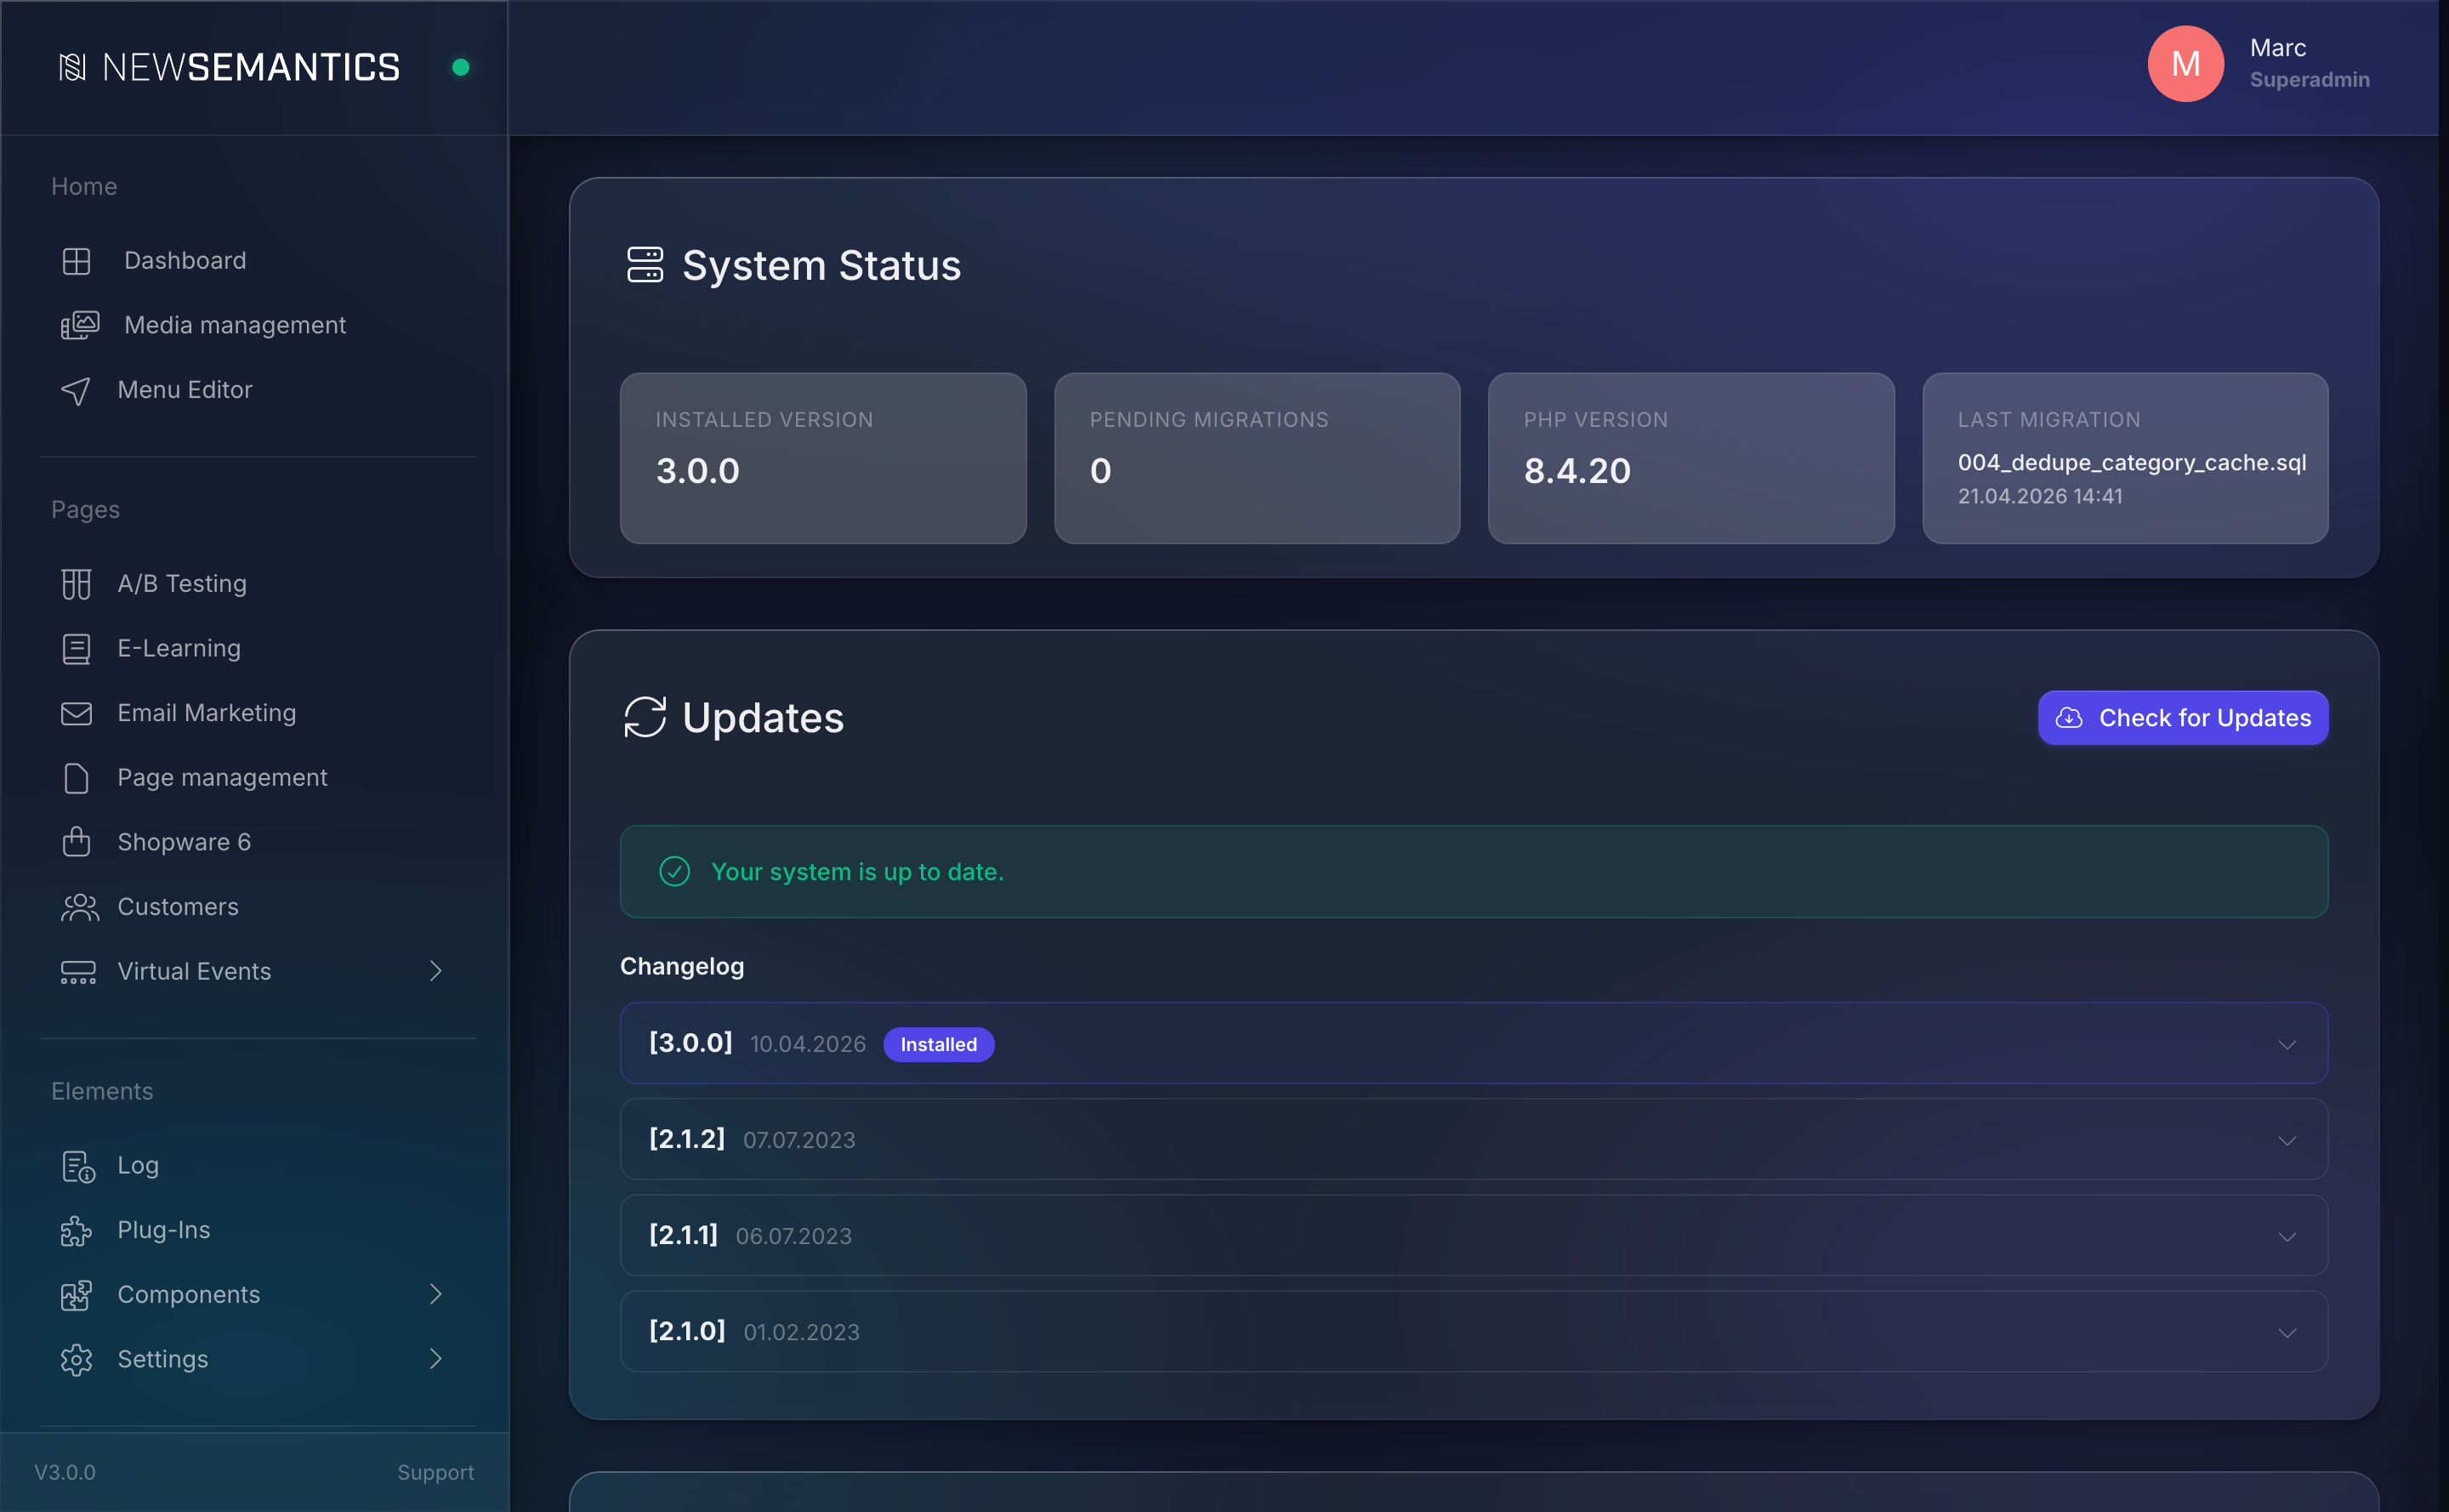The height and width of the screenshot is (1512, 2449).
Task: Expand the Virtual Events submenu chevron
Action: point(436,971)
